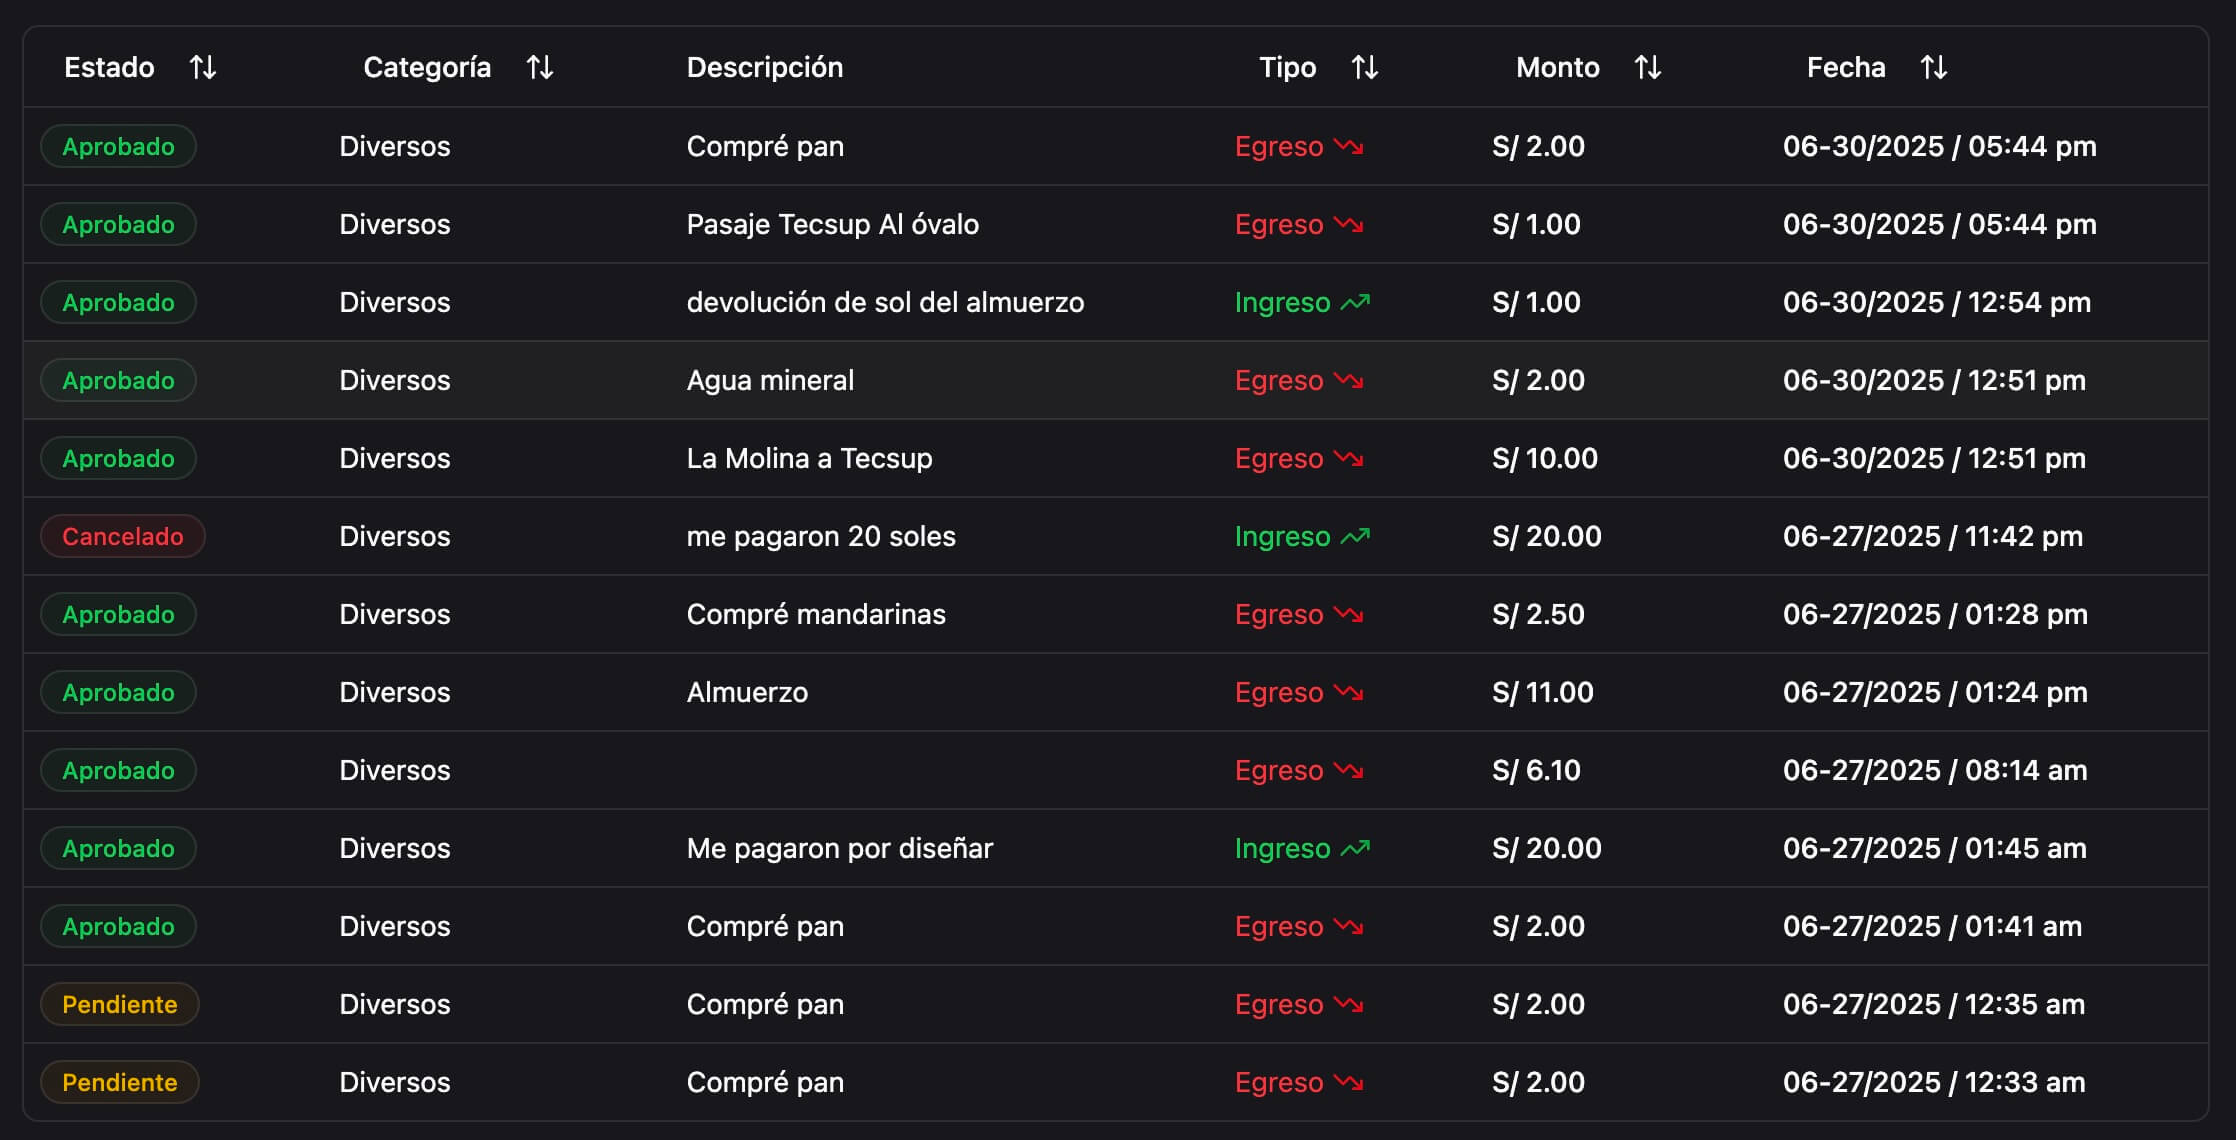Click Pendiente badge for 12:35 am entry
This screenshot has width=2236, height=1140.
point(119,1004)
